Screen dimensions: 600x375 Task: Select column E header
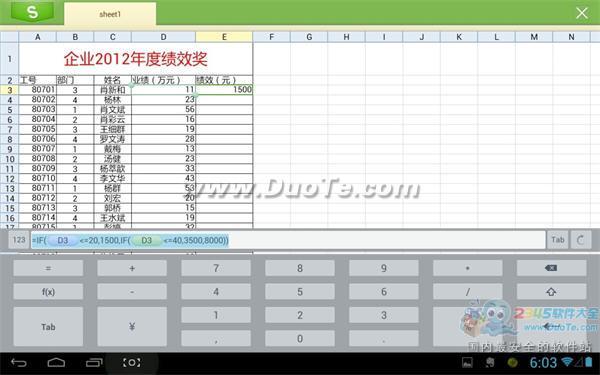tap(224, 37)
